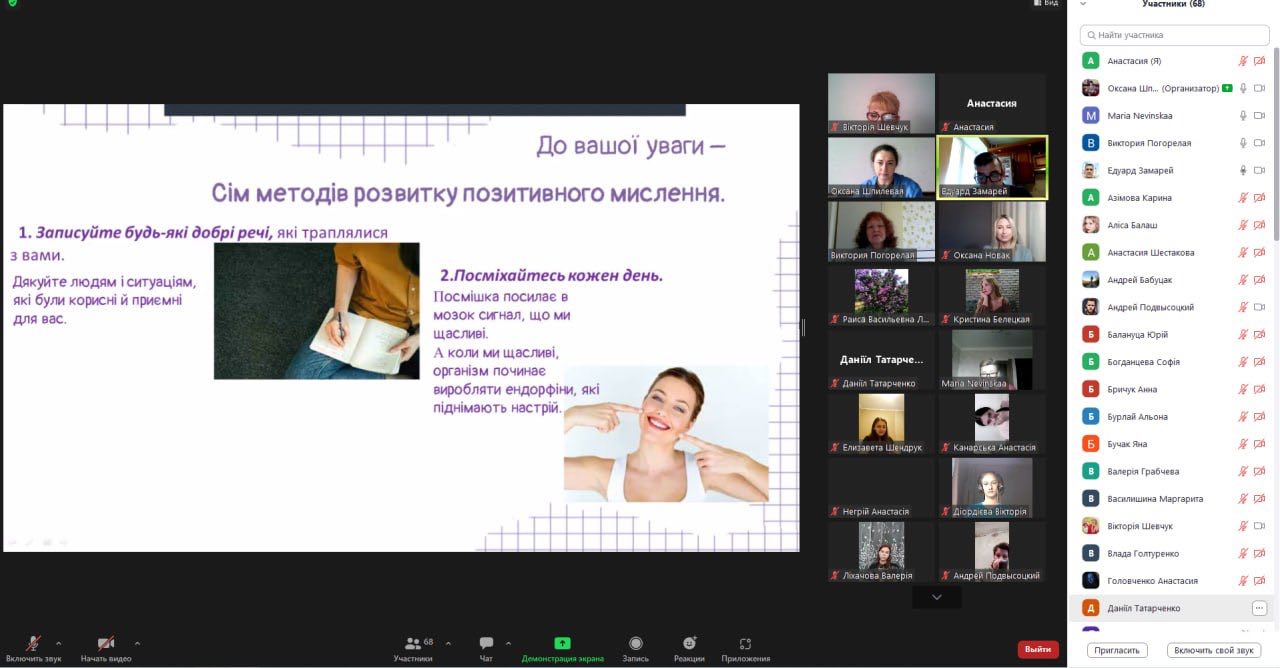Open the Участники participants toolbar icon
Viewport: 1280px width, 668px height.
click(x=413, y=643)
